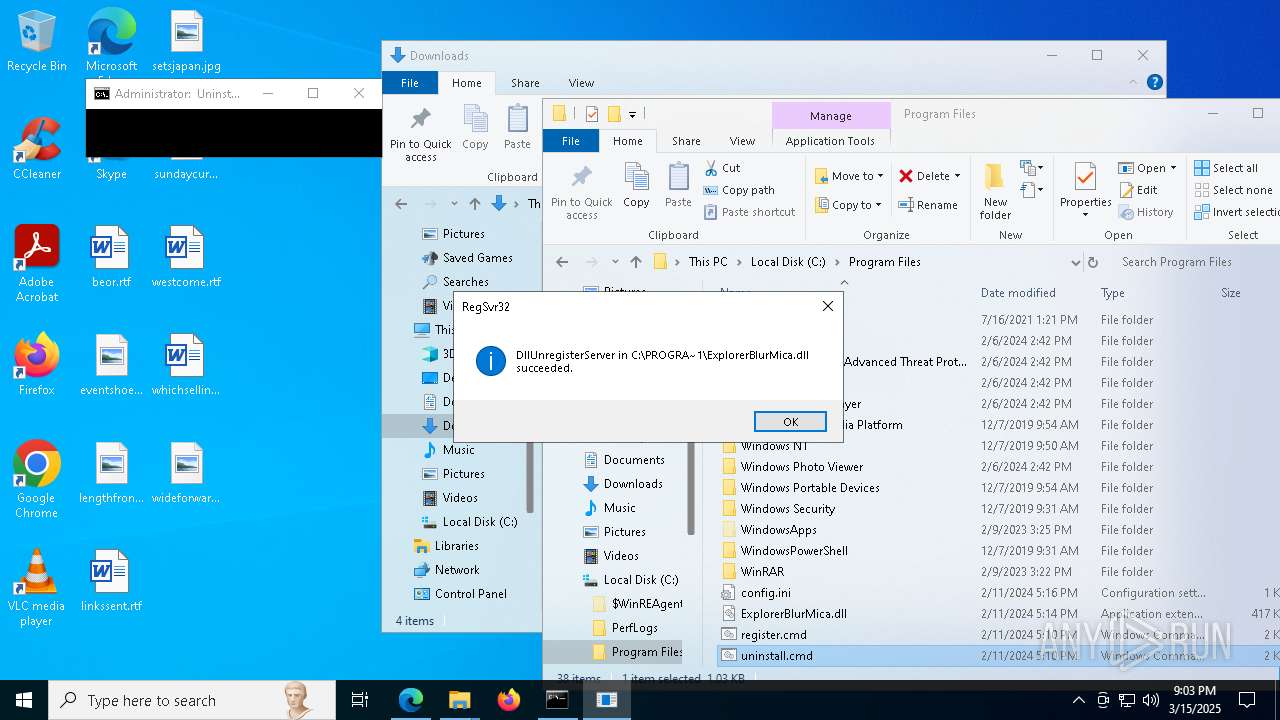Switch to View tab in Program Files window
The image size is (1280, 720).
742,141
